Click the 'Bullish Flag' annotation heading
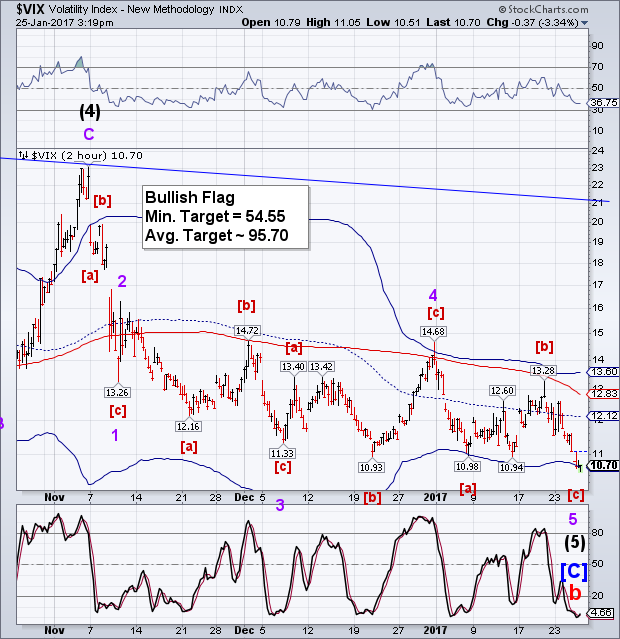Viewport: 620px width, 639px height. [190, 198]
